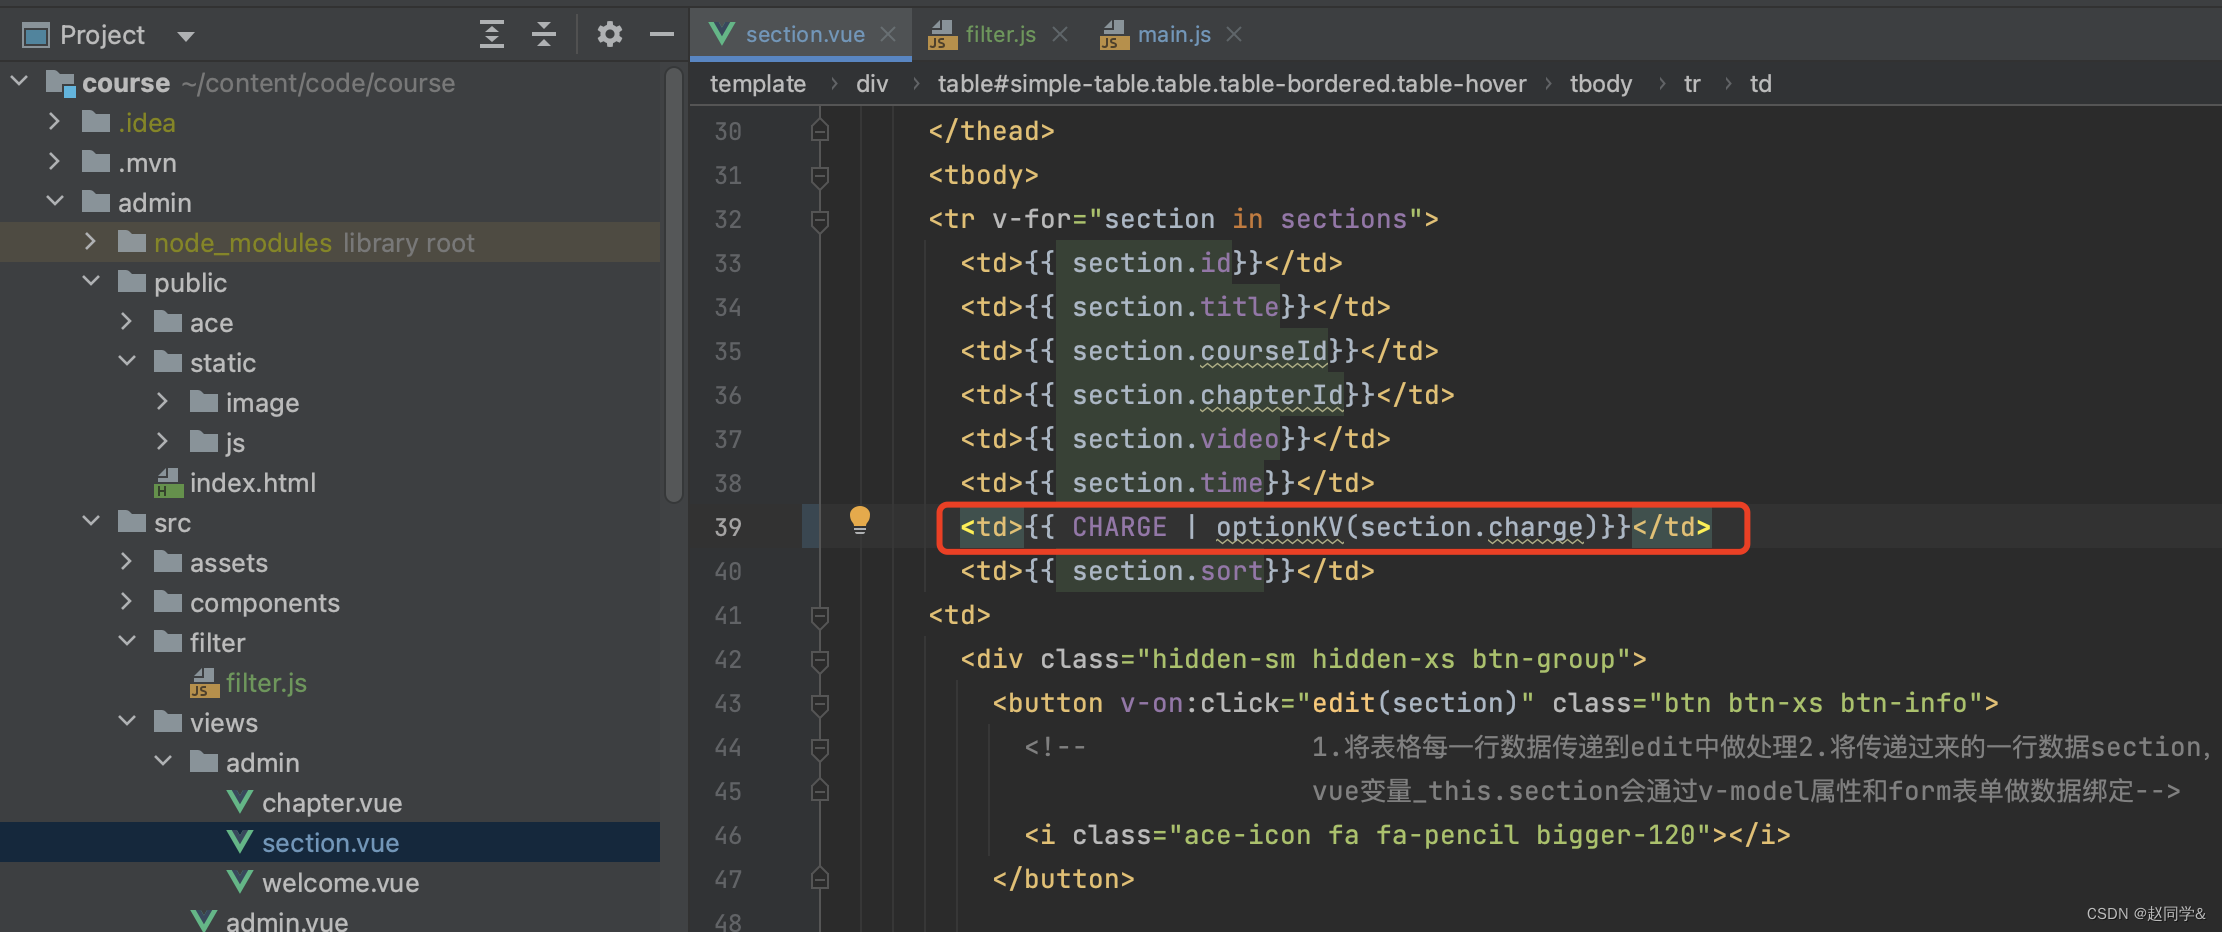Collapse the top-level admin folder
This screenshot has width=2222, height=932.
coord(55,201)
